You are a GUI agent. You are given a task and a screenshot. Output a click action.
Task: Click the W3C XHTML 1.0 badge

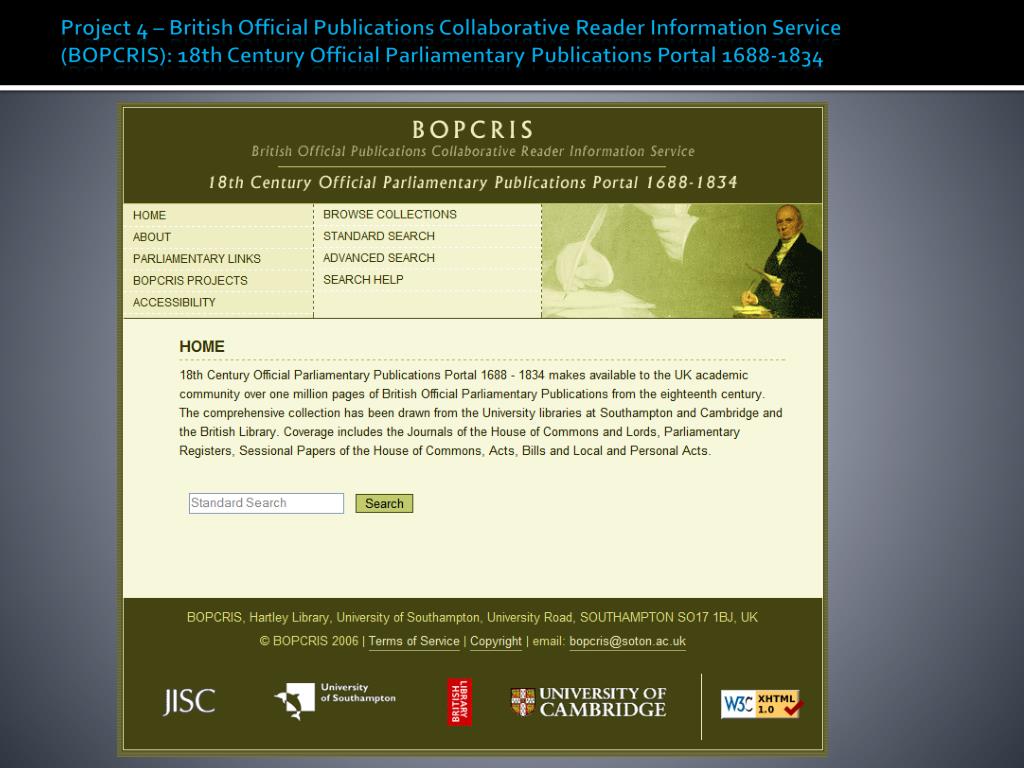tap(762, 704)
